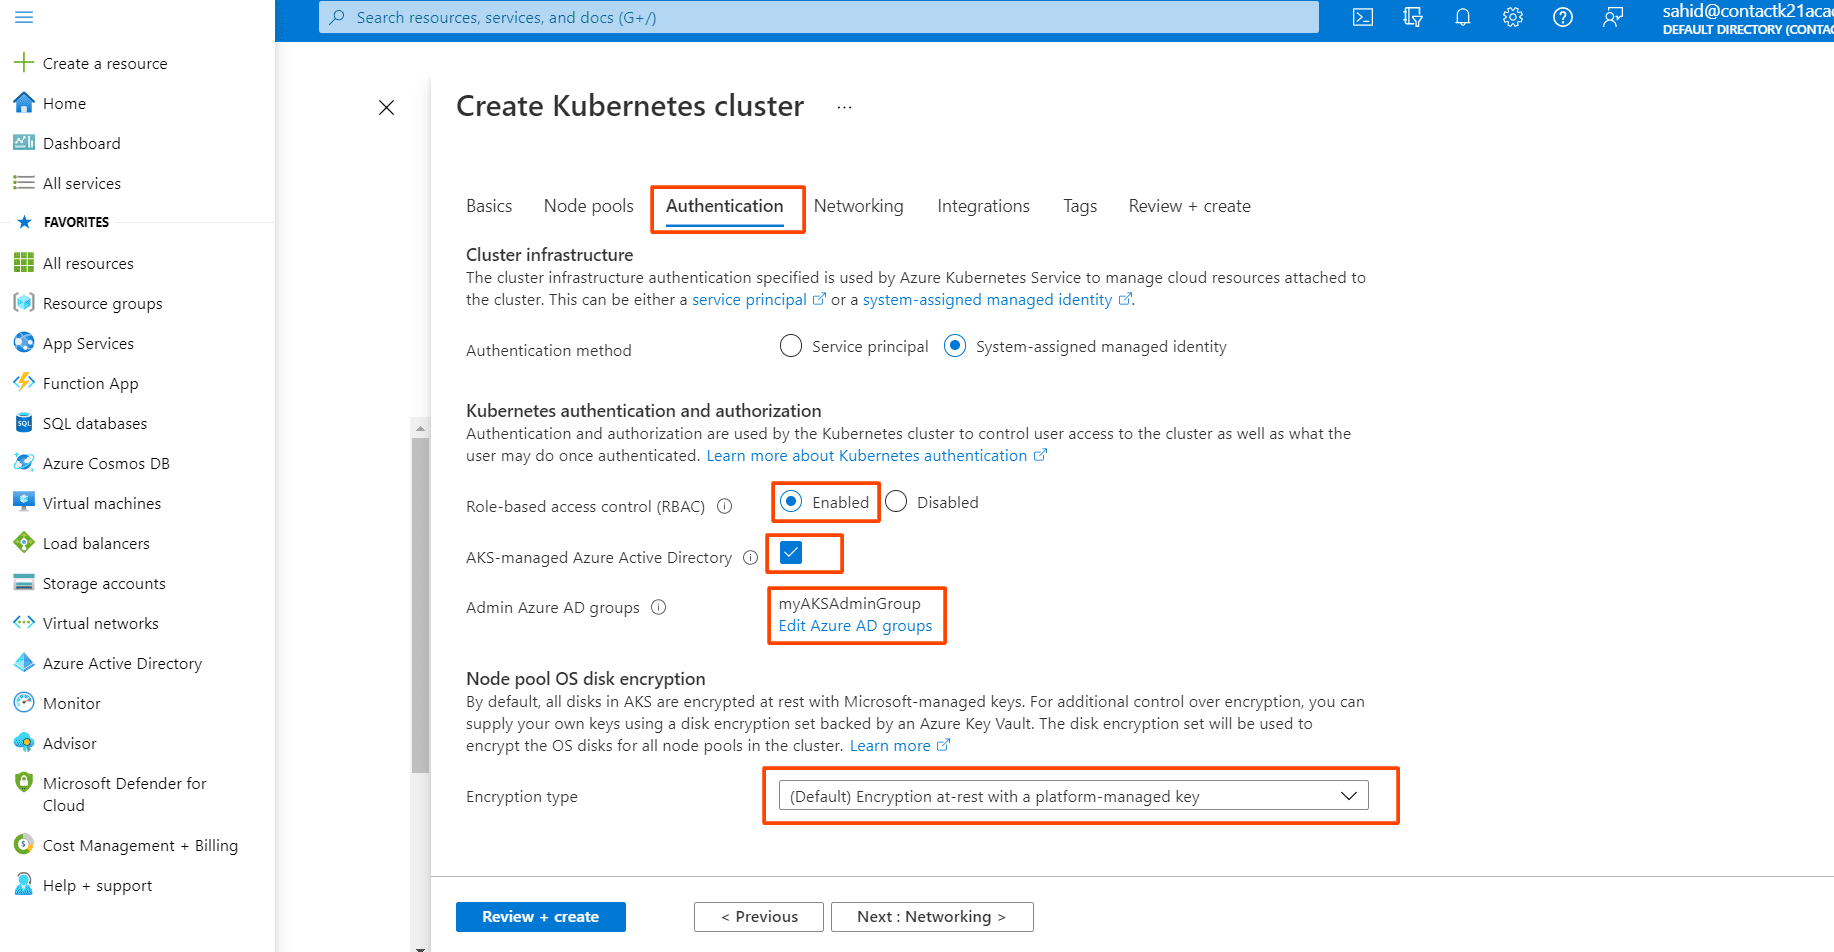
Task: Open the Edit Azure AD groups link
Action: pyautogui.click(x=855, y=626)
